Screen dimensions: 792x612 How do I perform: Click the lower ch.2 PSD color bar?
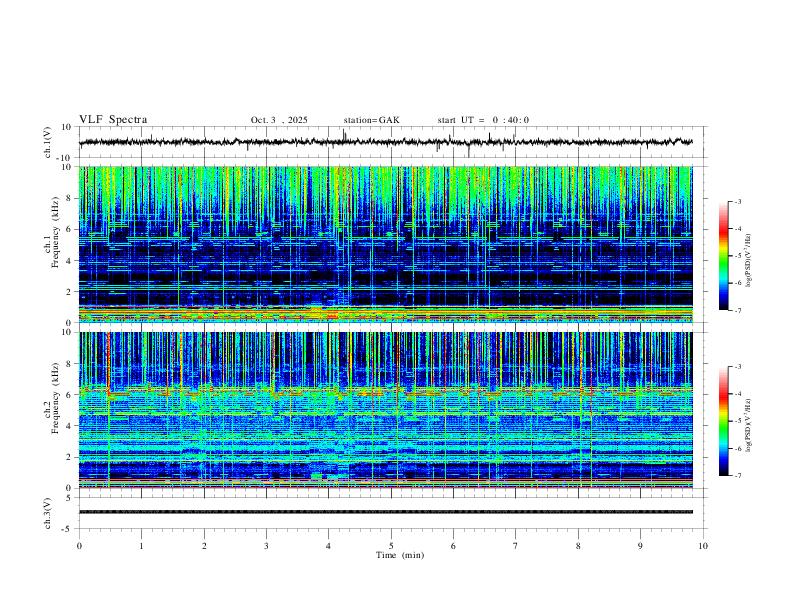pyautogui.click(x=724, y=421)
